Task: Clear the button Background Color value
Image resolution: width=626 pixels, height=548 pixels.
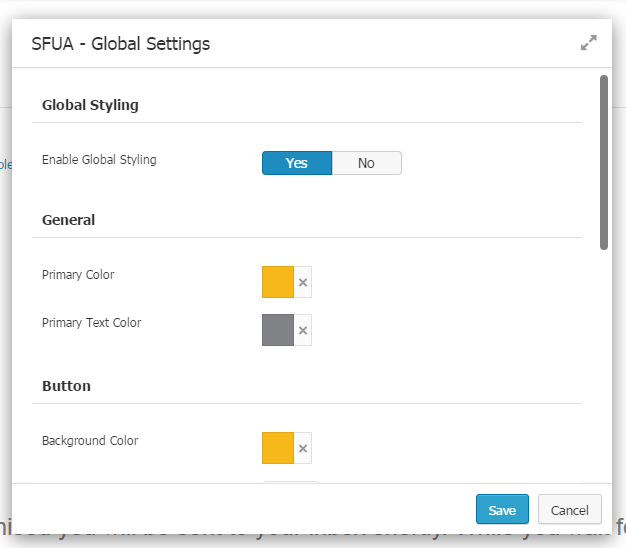Action: coord(303,448)
